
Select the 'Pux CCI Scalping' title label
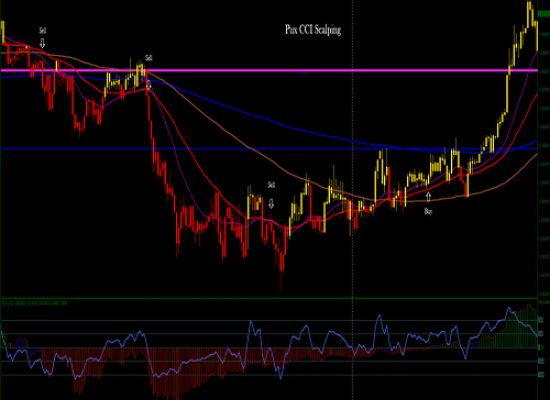tap(313, 29)
